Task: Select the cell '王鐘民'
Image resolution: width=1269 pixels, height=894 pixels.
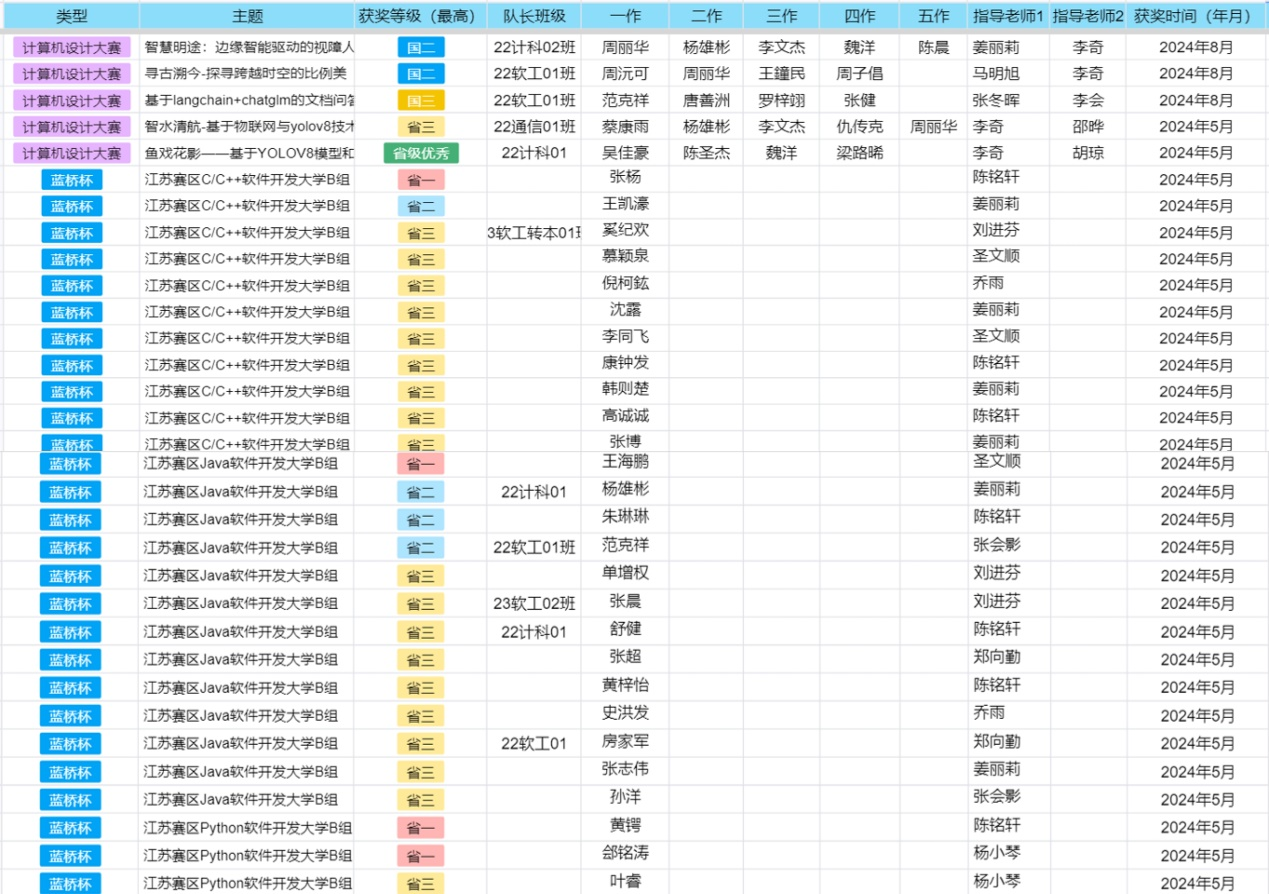Action: click(781, 73)
